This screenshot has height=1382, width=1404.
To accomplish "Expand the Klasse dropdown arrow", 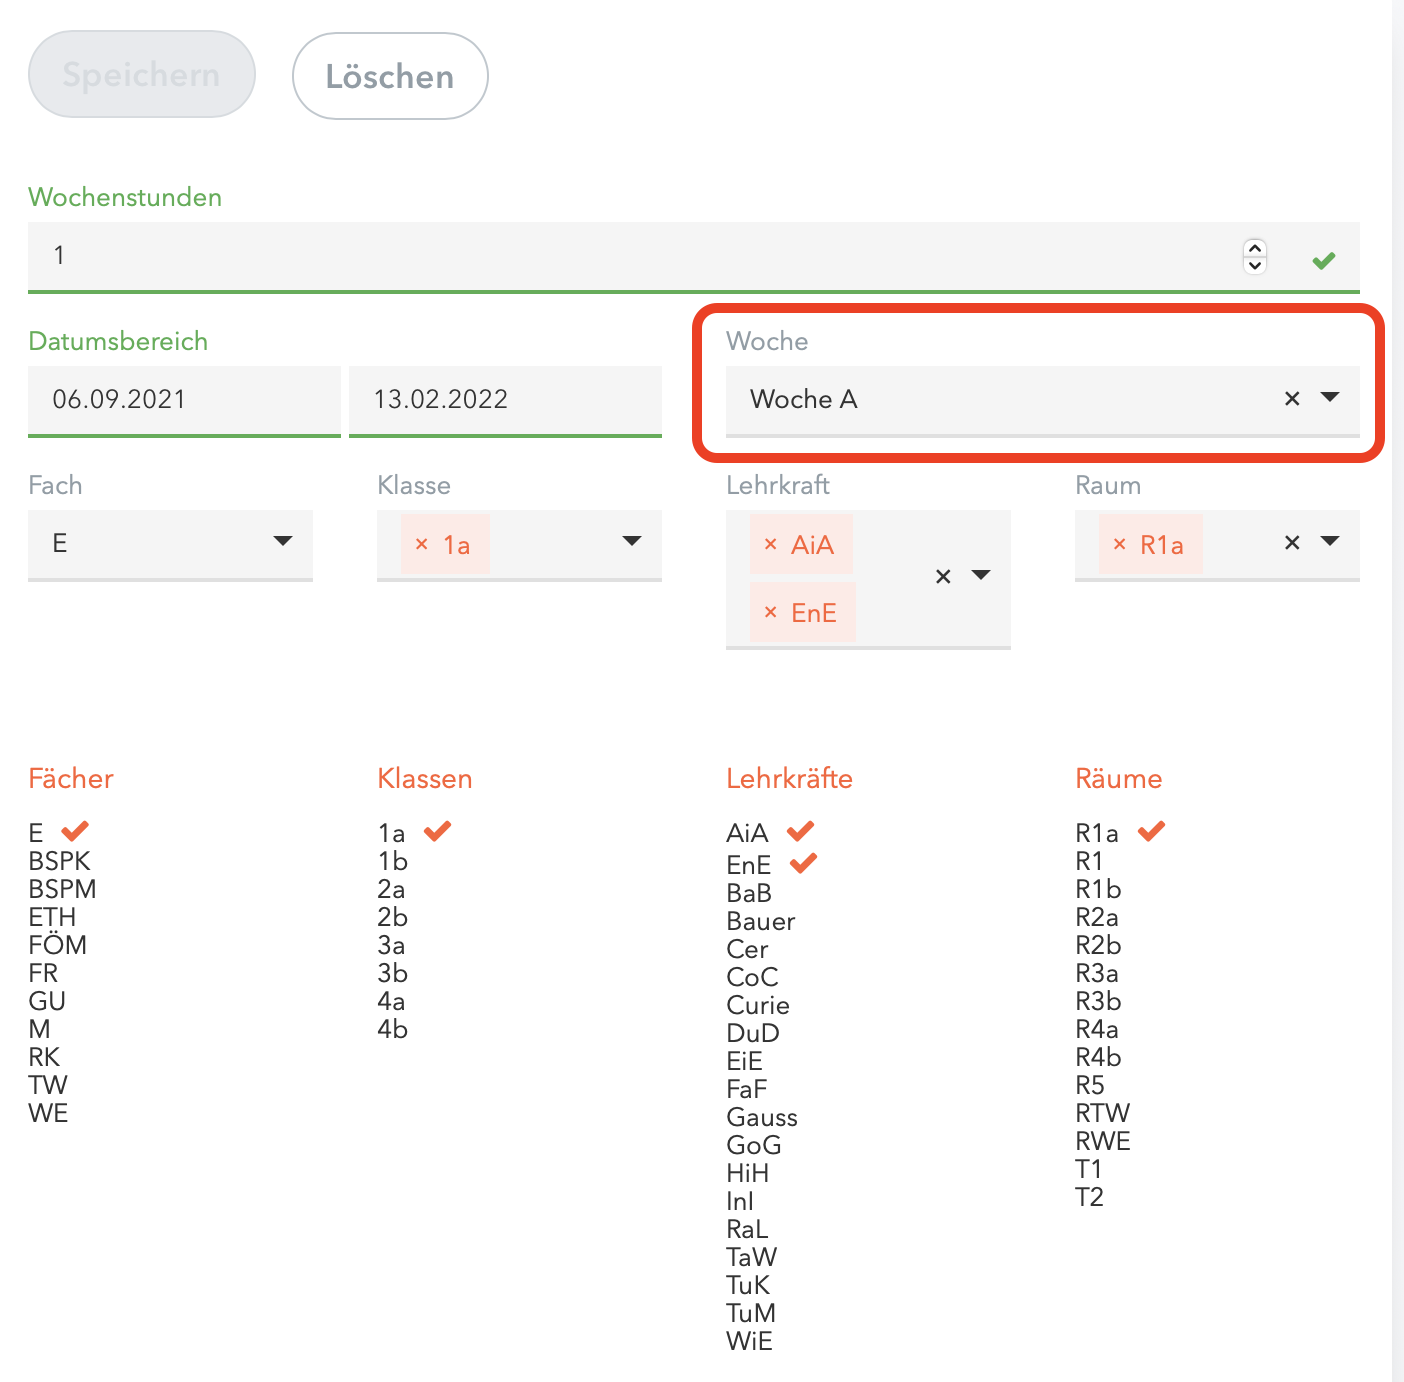I will 632,542.
